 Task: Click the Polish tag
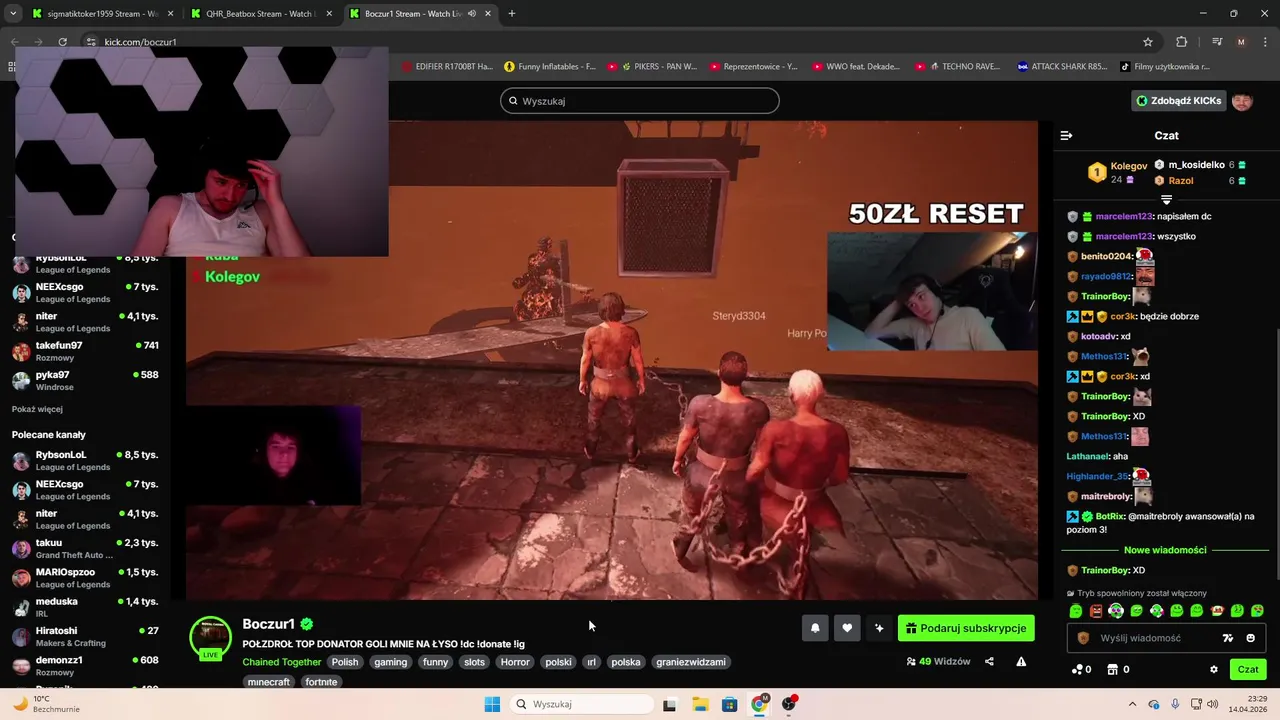click(345, 662)
